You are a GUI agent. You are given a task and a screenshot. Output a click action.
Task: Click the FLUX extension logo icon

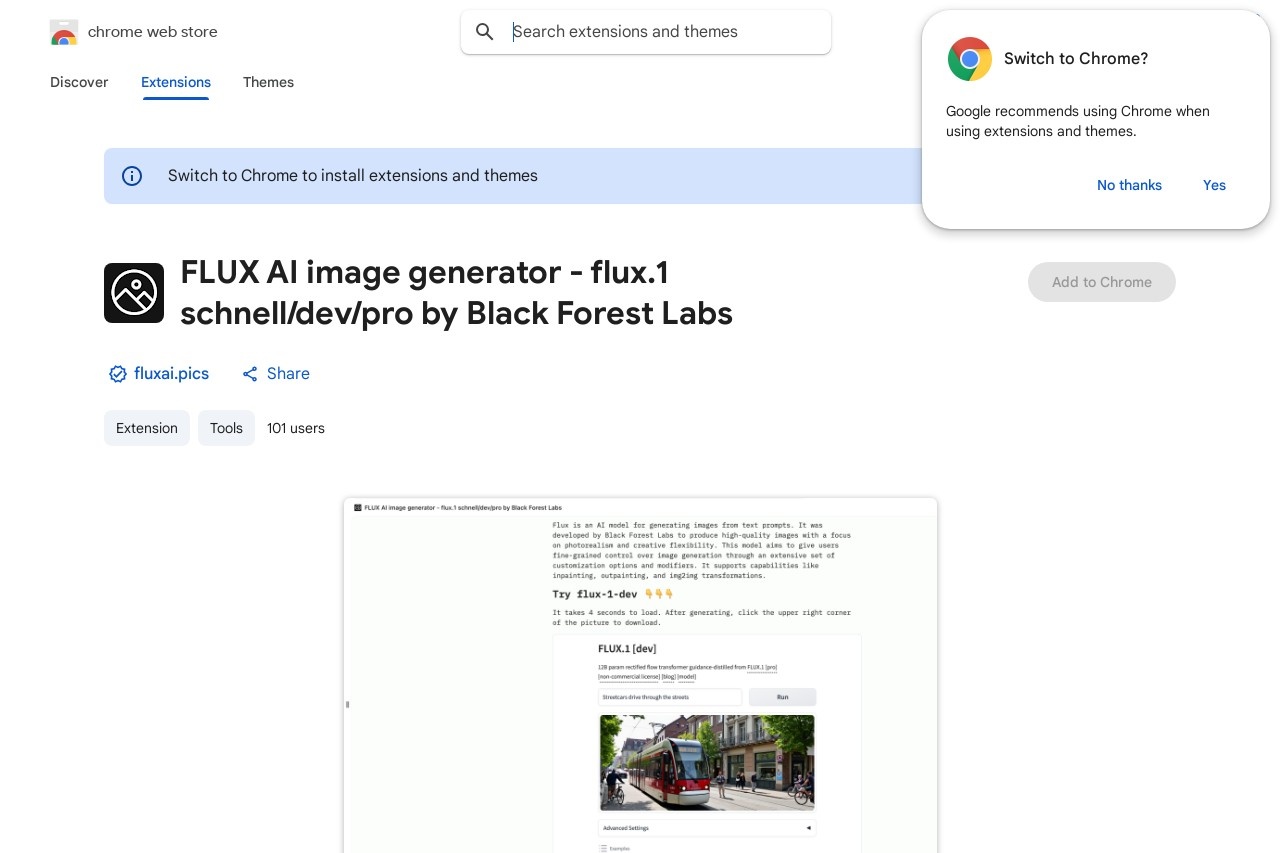click(134, 293)
